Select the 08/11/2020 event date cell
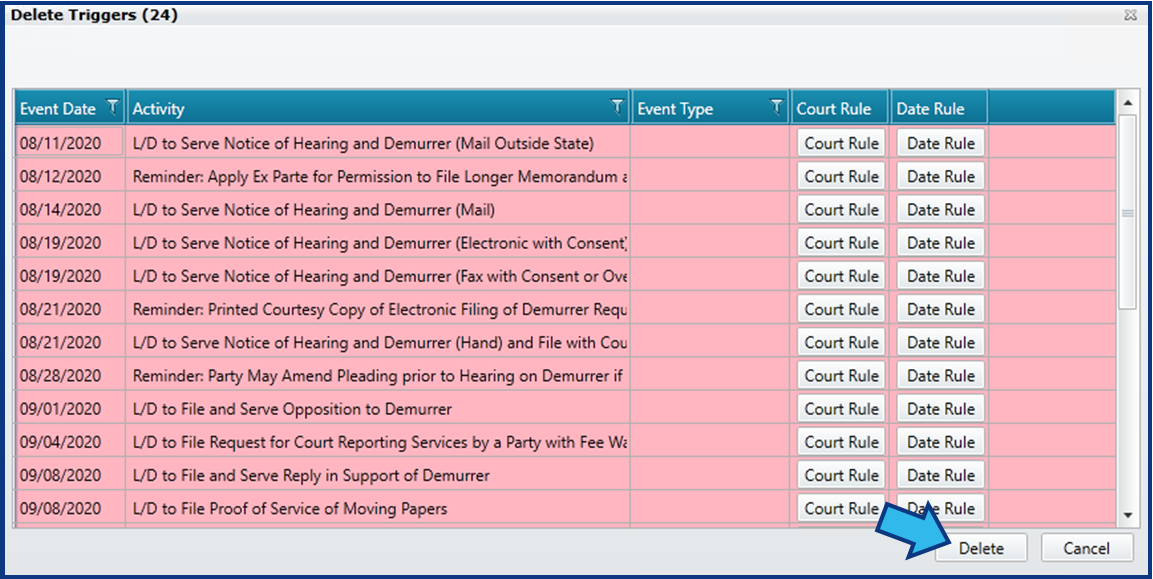Screen dimensions: 1153x579 coord(70,143)
